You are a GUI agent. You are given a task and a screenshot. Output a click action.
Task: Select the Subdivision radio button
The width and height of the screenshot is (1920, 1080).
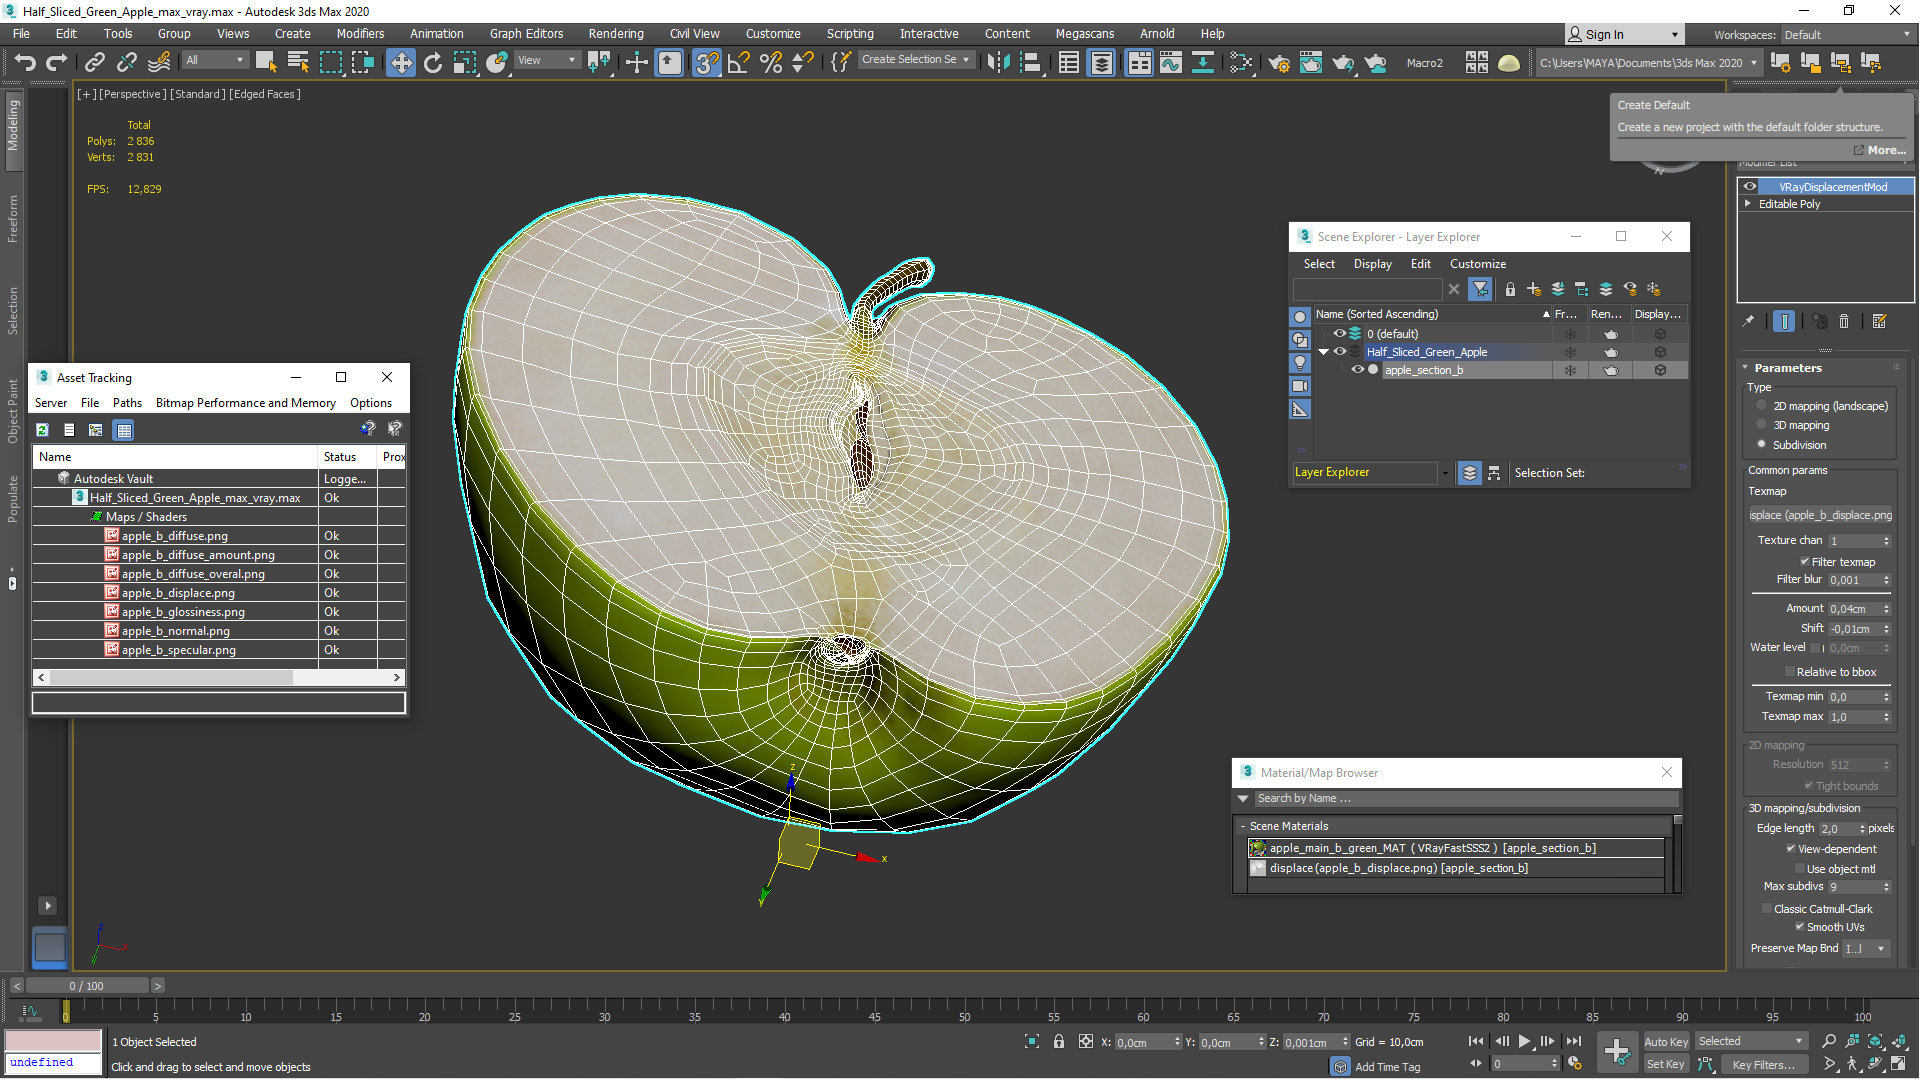1762,445
